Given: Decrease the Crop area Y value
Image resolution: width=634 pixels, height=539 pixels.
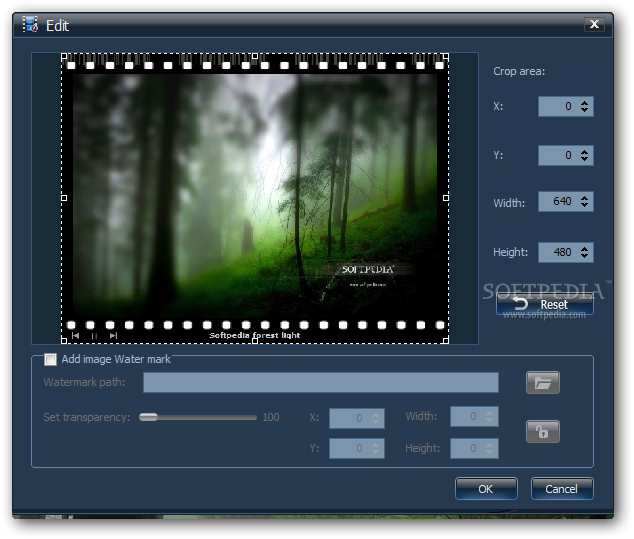Looking at the screenshot, I should (x=584, y=159).
